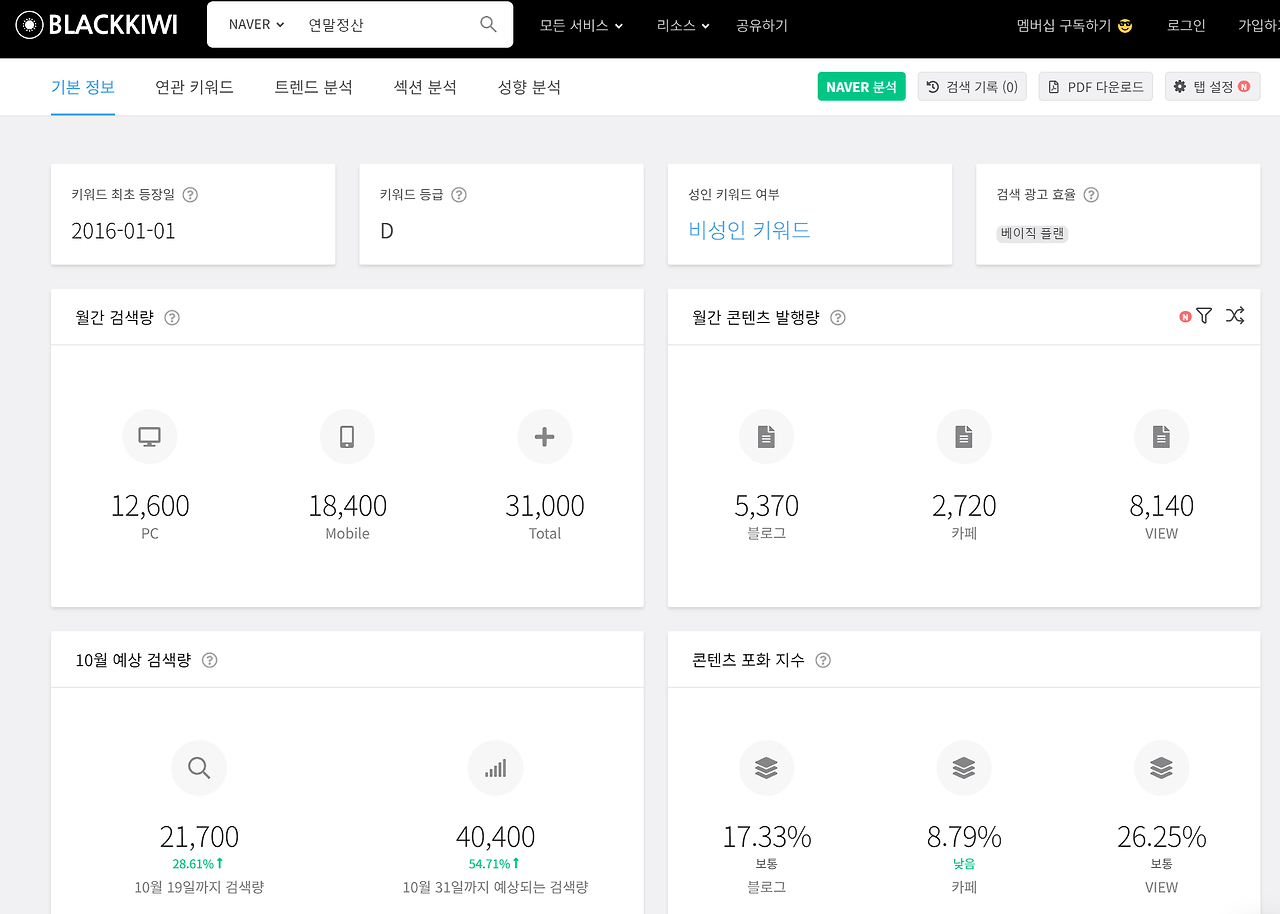Click the green NAVER 분석 button
Image resolution: width=1280 pixels, height=914 pixels.
coord(861,87)
